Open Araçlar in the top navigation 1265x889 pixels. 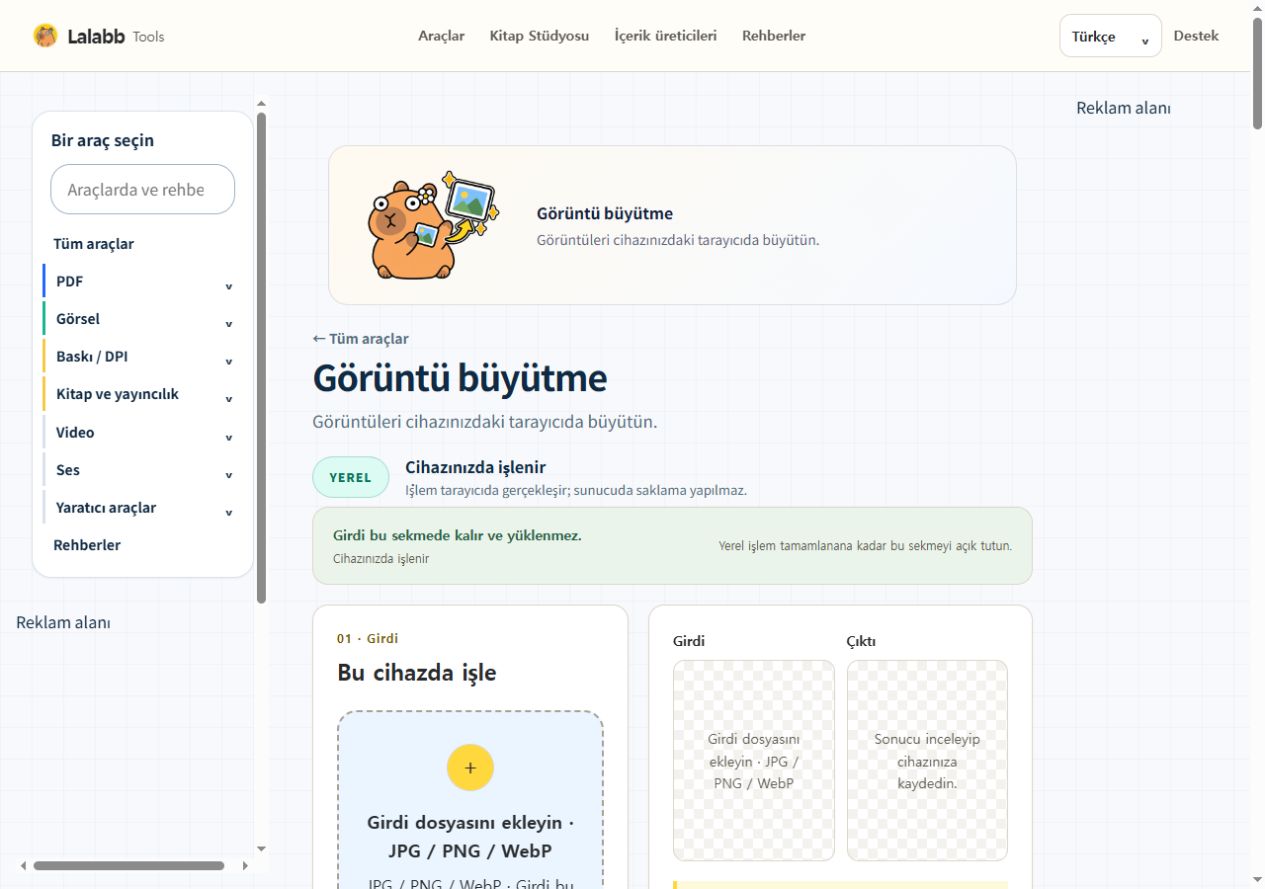pyautogui.click(x=441, y=36)
